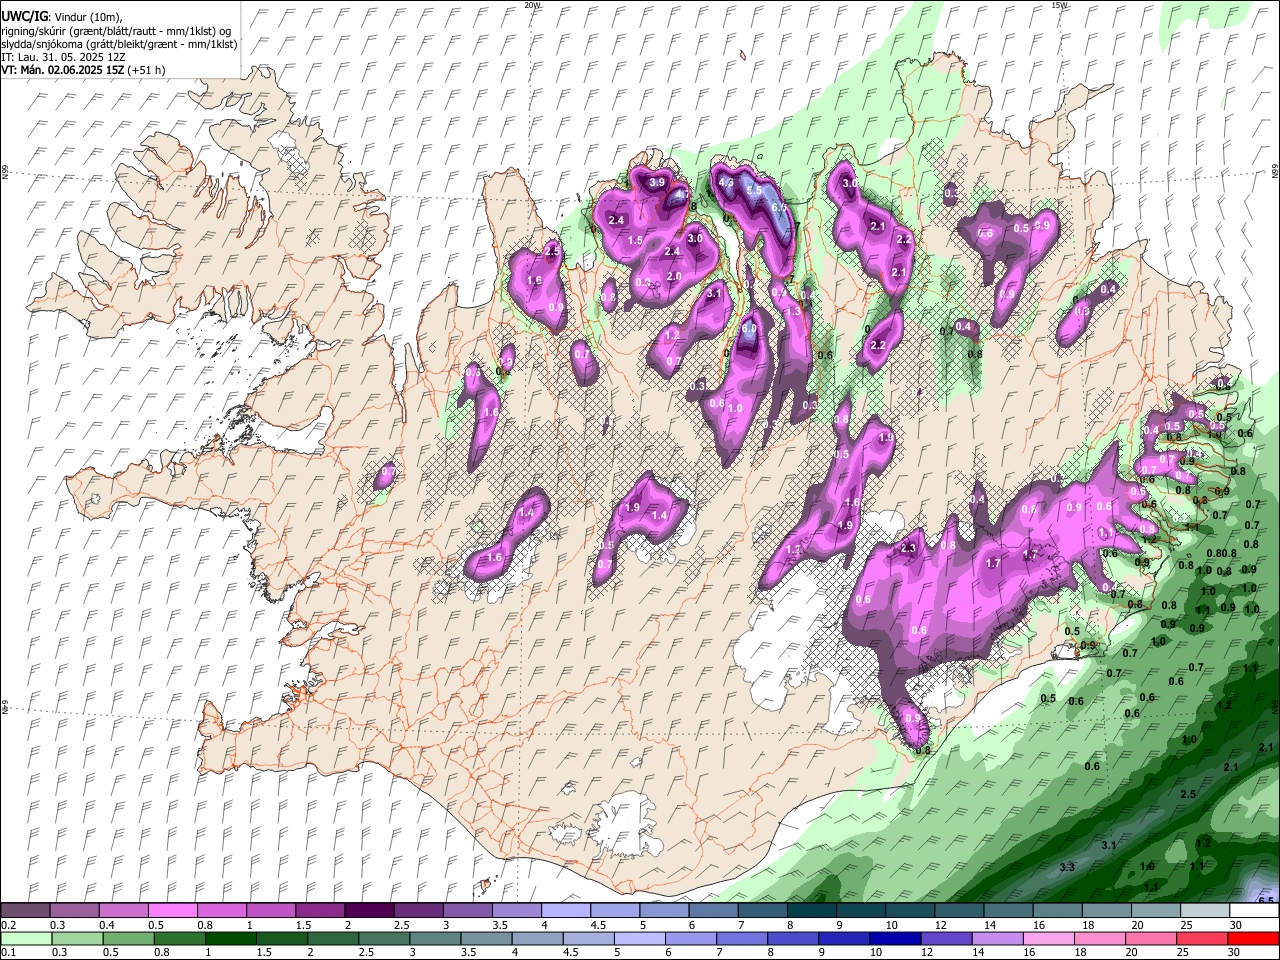Click the white 30 swatch ending the snow legend
The width and height of the screenshot is (1280, 960).
[x=1253, y=910]
